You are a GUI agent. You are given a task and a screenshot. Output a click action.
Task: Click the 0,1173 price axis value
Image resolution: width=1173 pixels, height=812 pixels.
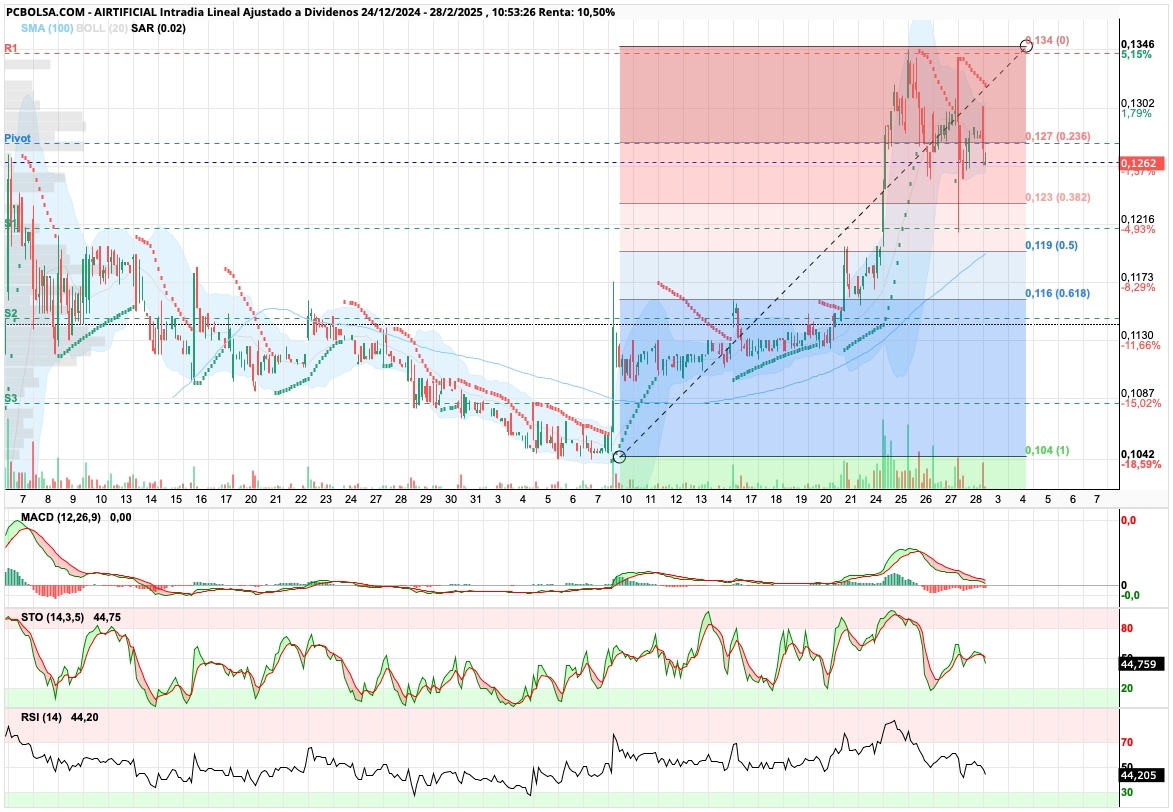[x=1138, y=277]
